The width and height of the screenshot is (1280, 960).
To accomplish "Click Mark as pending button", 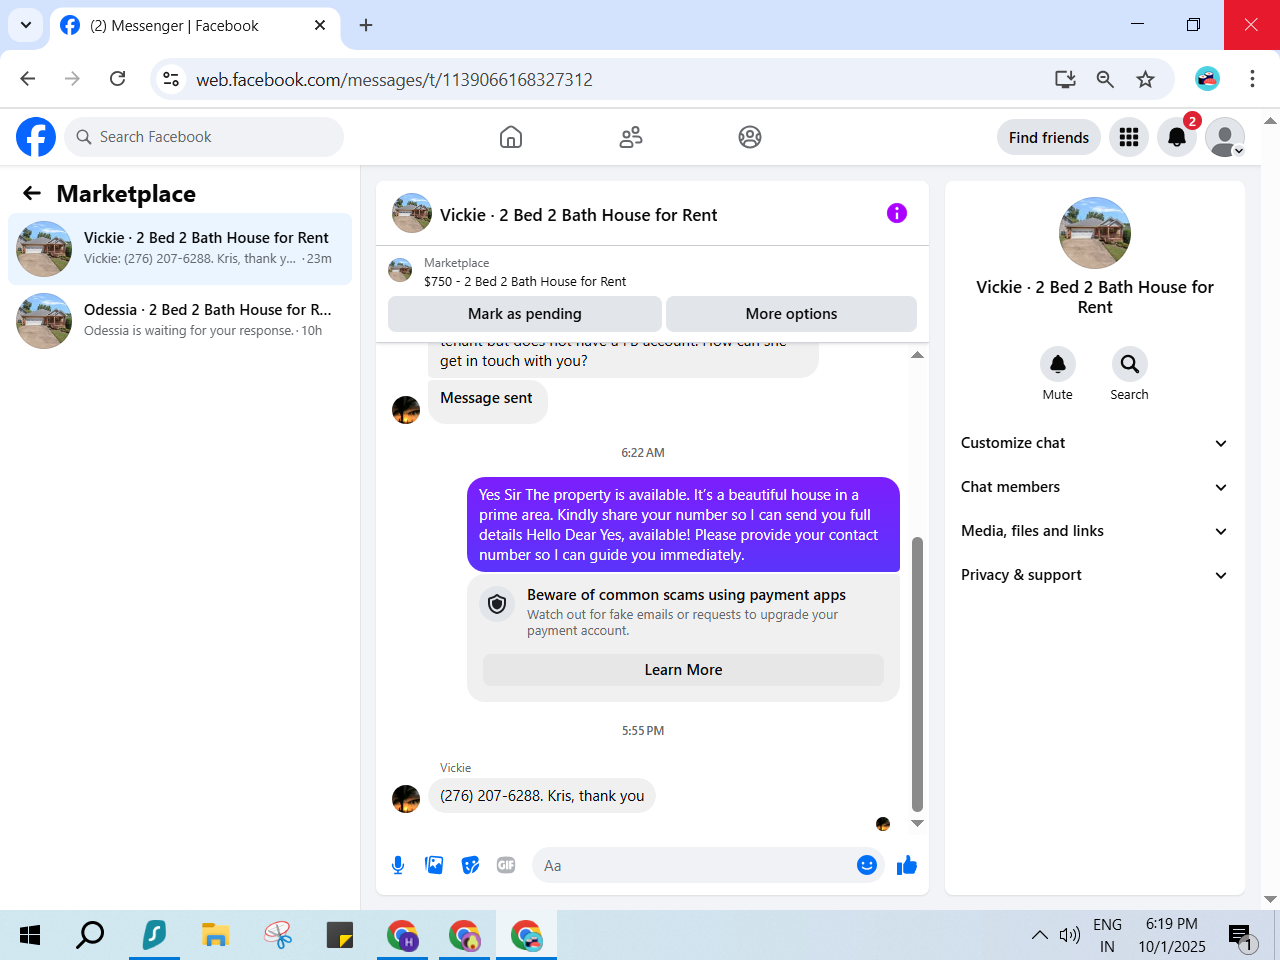I will (x=525, y=314).
